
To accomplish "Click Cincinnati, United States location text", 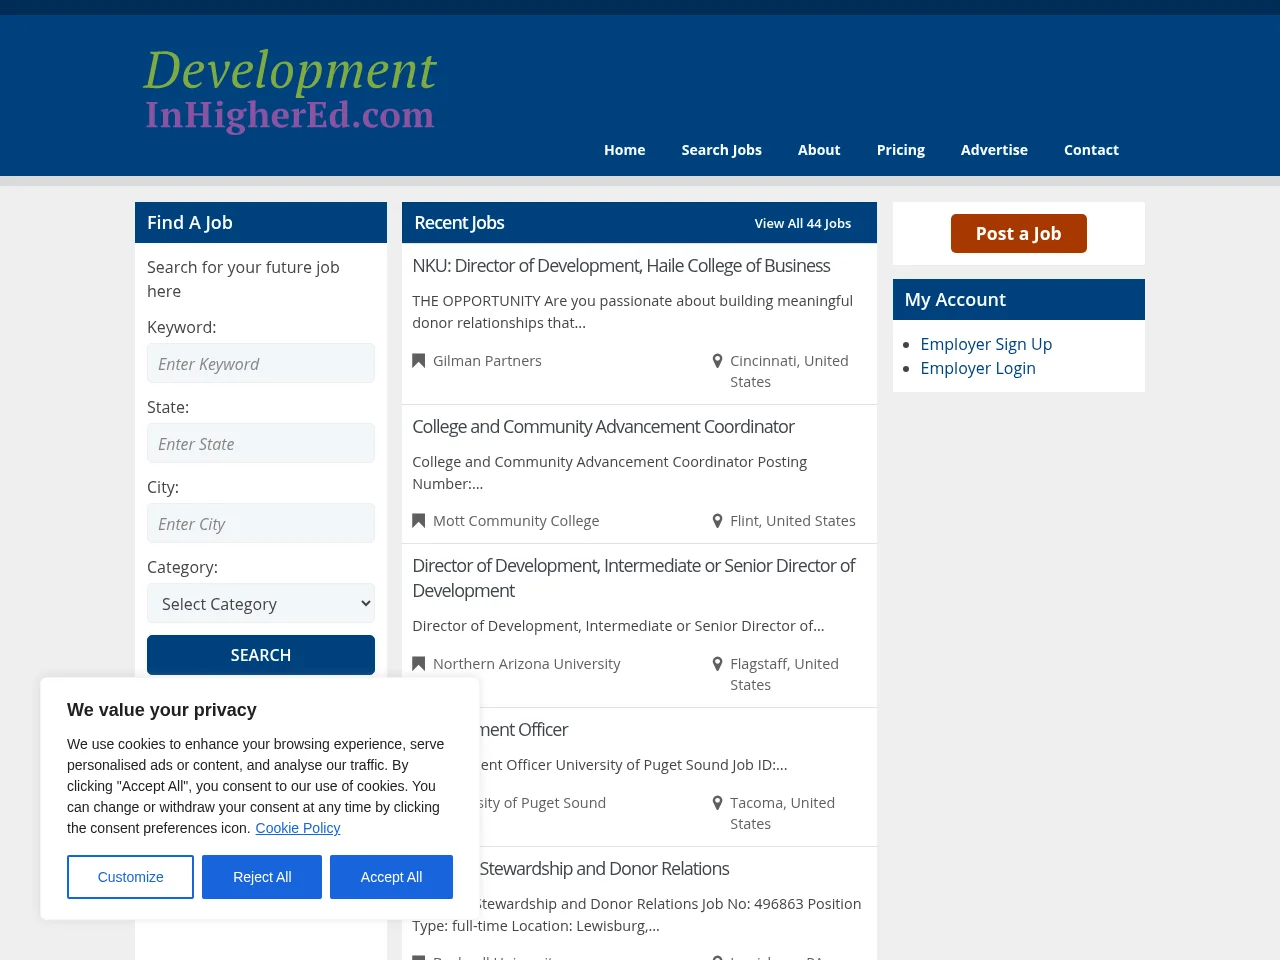I will [x=789, y=371].
